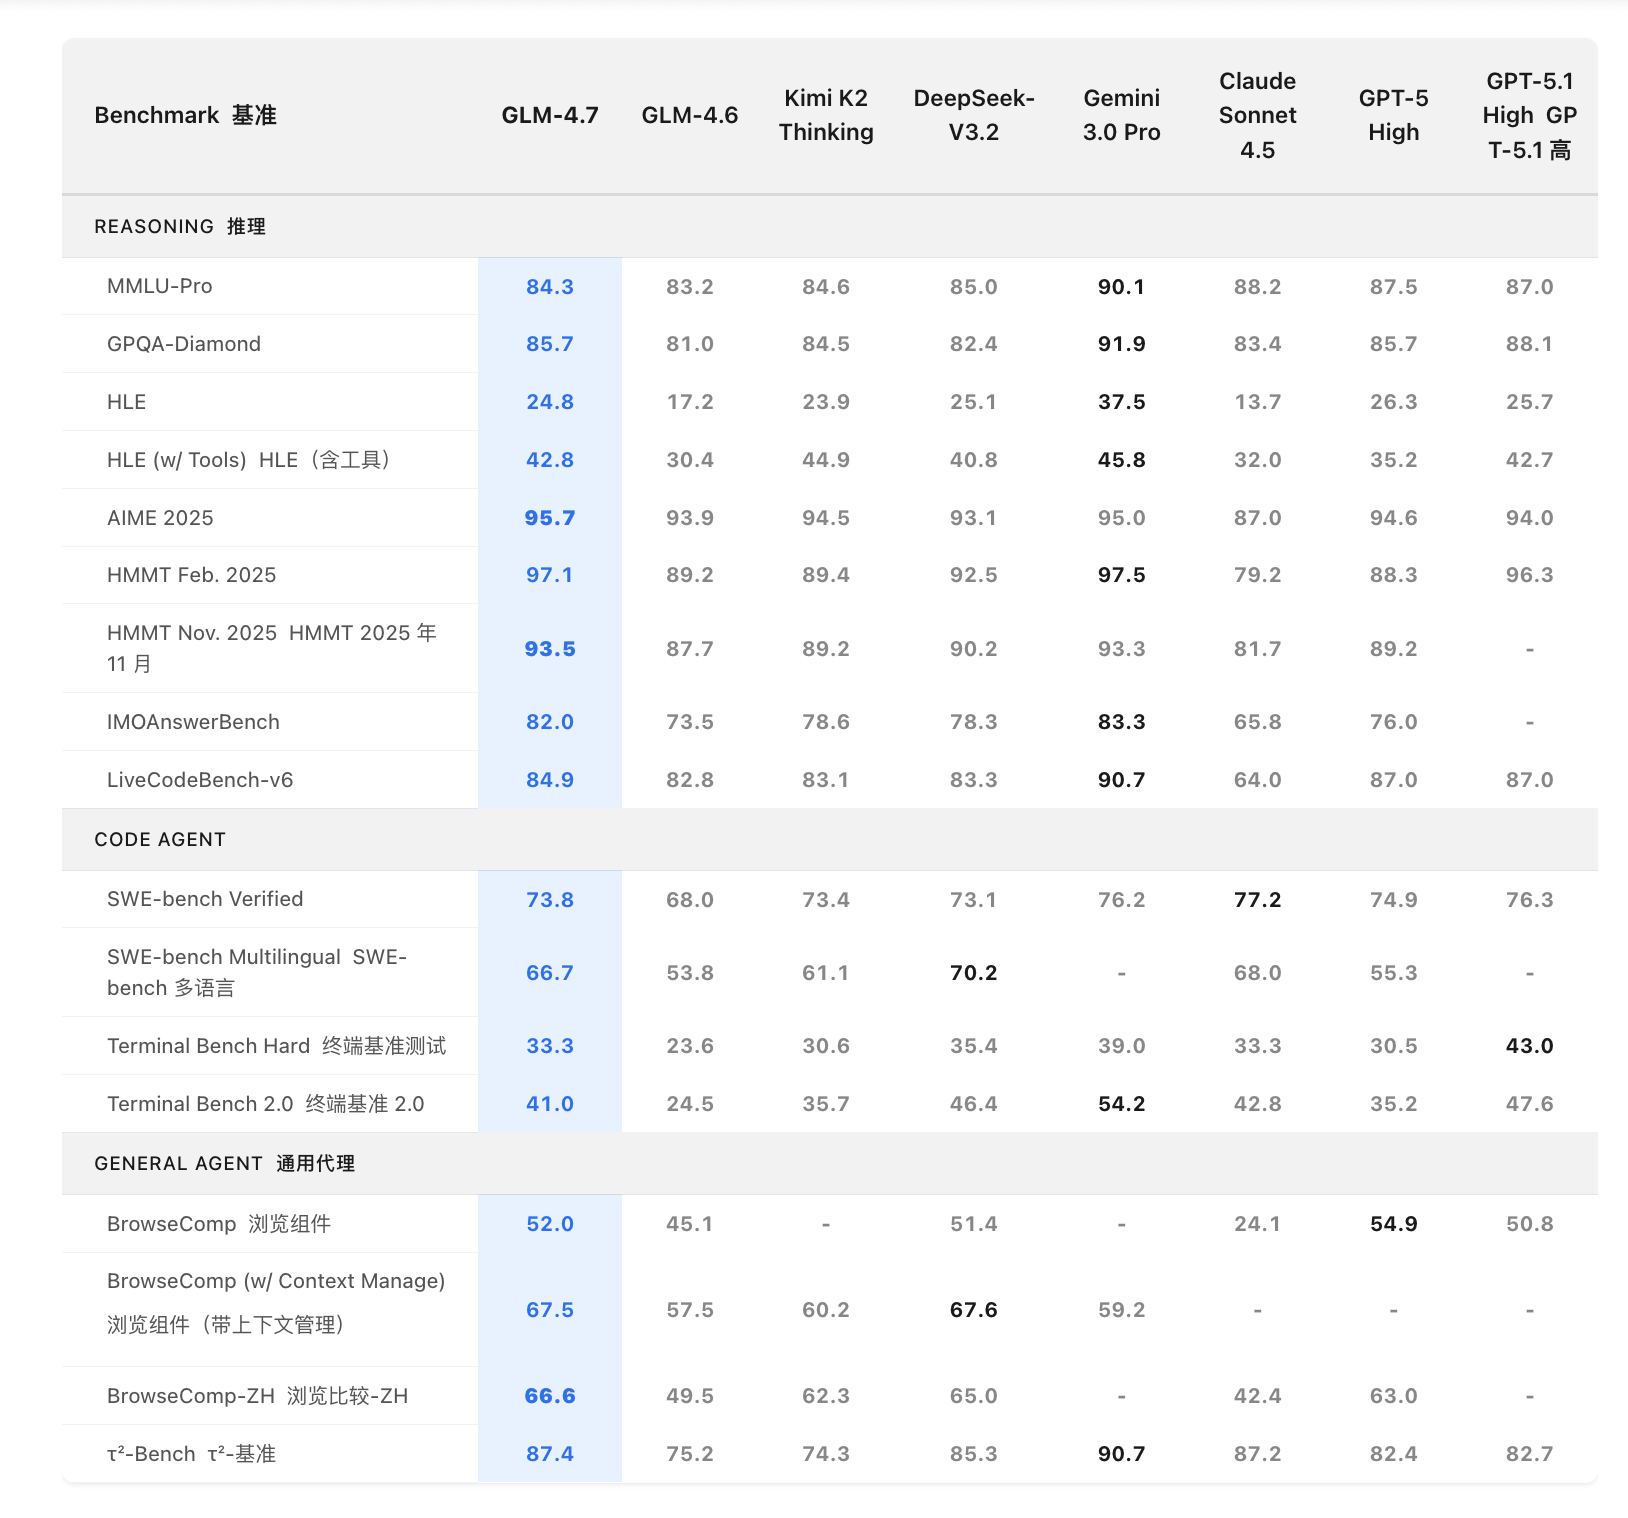Select the GPT-5 High column header
Image resolution: width=1628 pixels, height=1518 pixels.
click(1394, 115)
